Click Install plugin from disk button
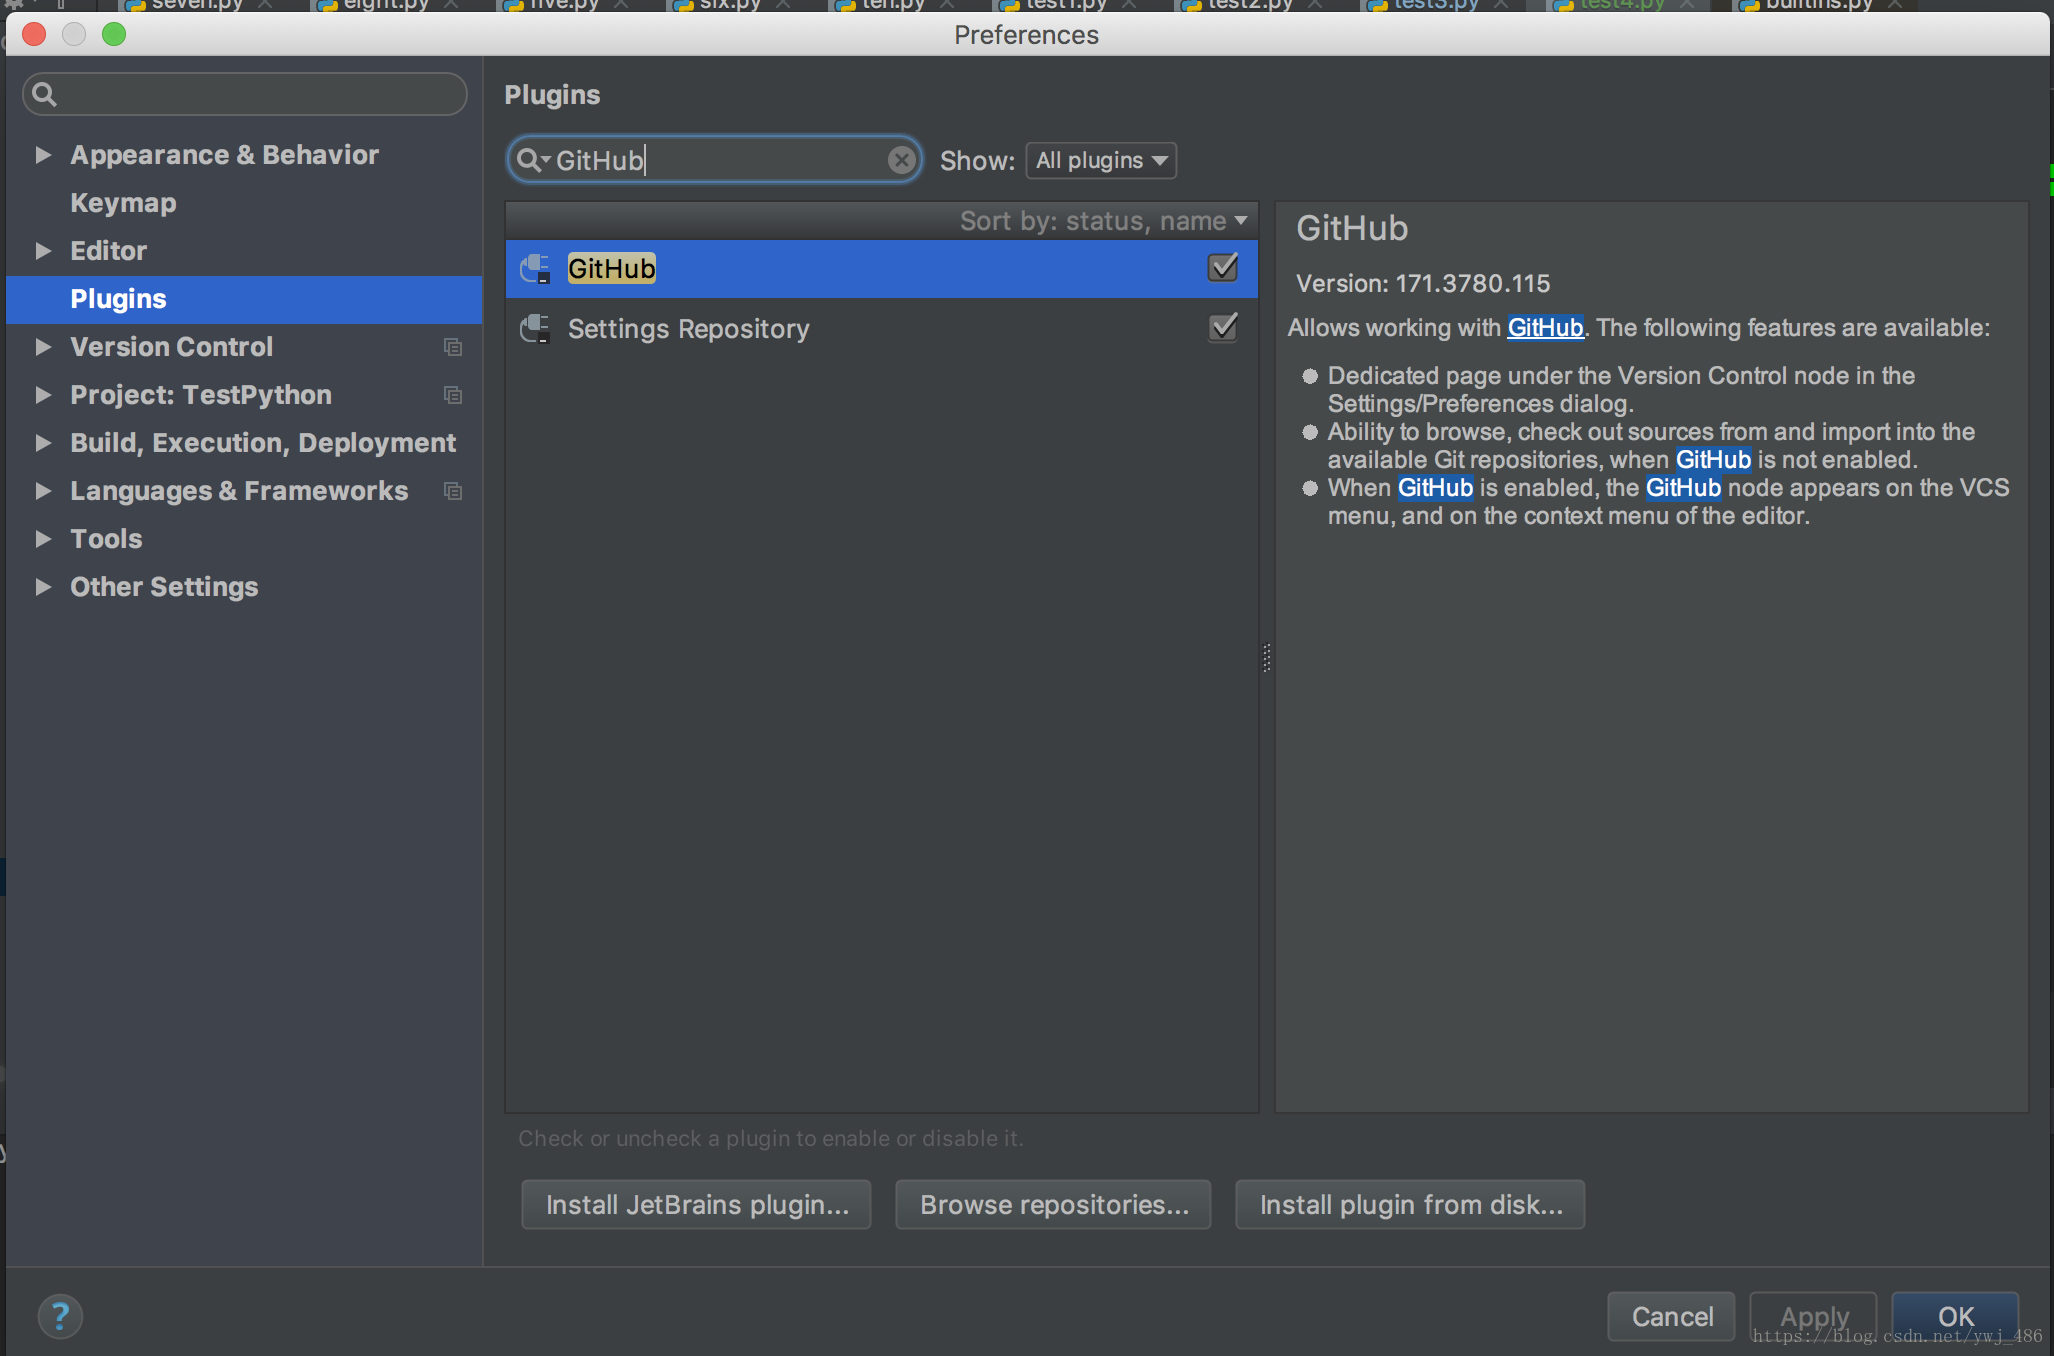Screen dimensions: 2054x1356 click(1410, 1204)
